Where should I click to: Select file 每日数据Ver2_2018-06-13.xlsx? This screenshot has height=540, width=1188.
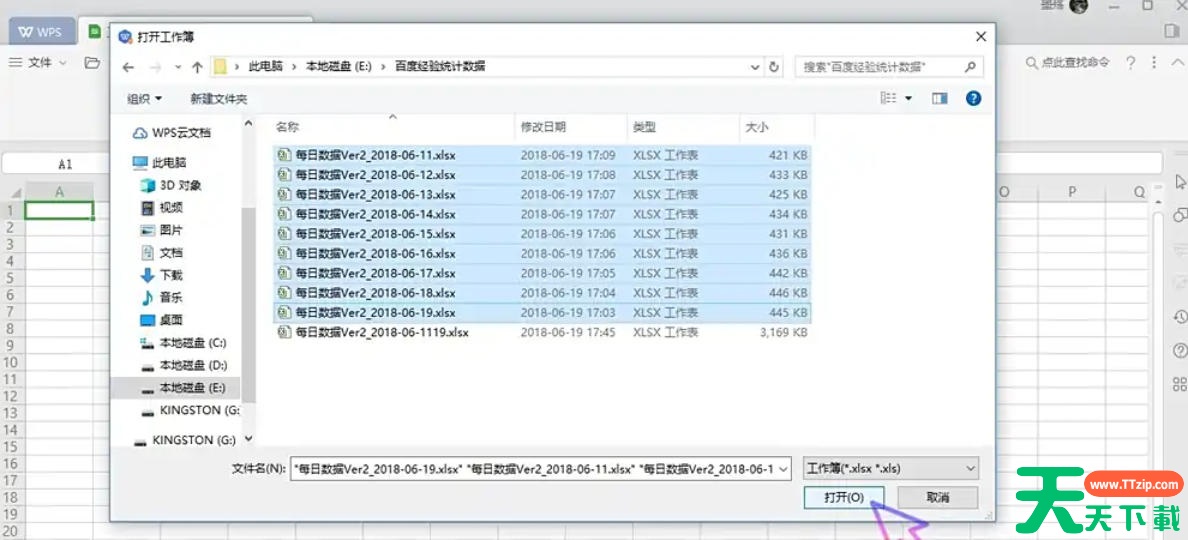coord(542,195)
